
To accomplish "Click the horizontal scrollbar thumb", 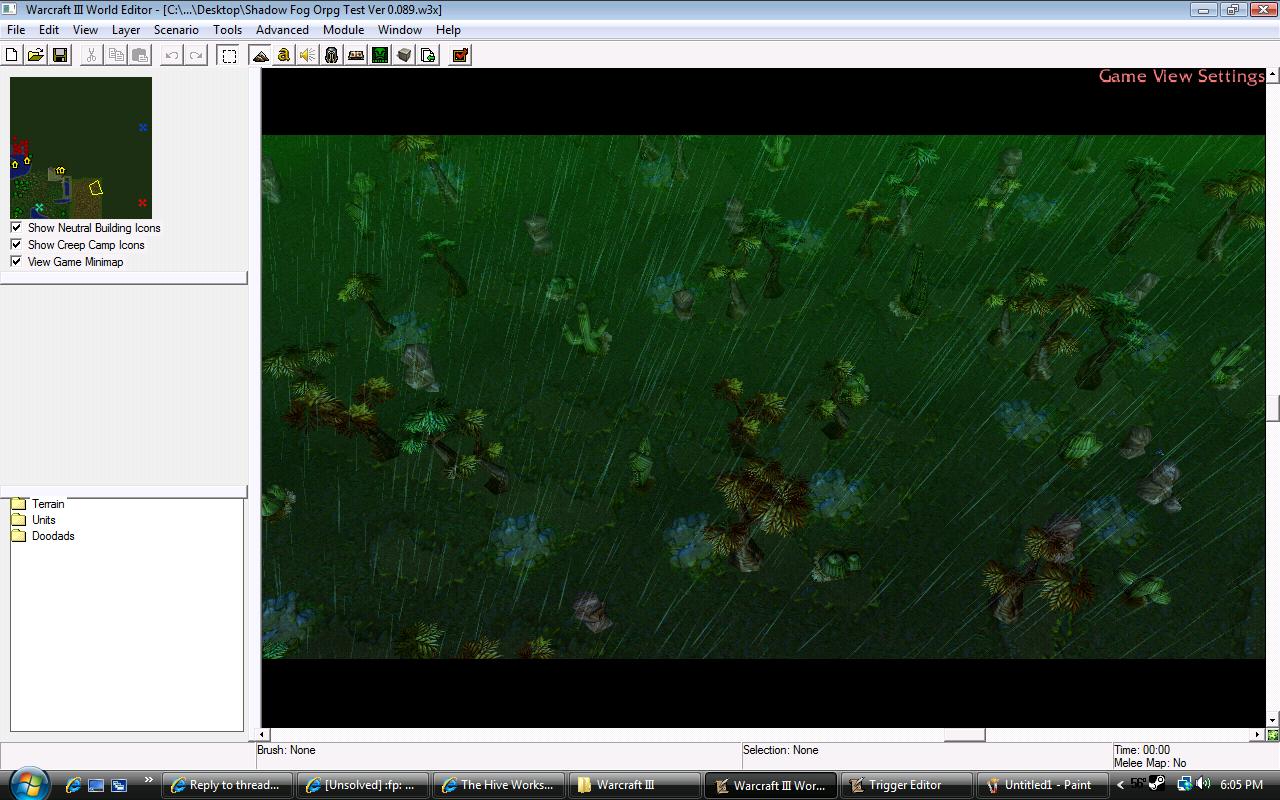I will (965, 735).
